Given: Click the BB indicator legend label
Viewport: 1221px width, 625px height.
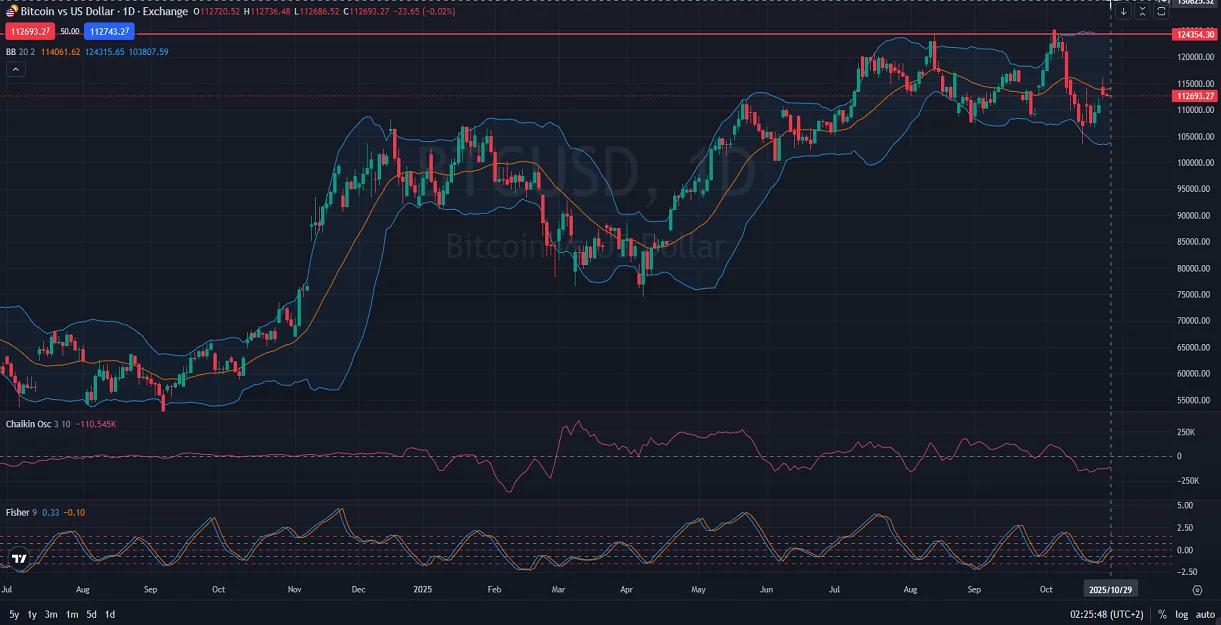Looking at the screenshot, I should [13, 50].
